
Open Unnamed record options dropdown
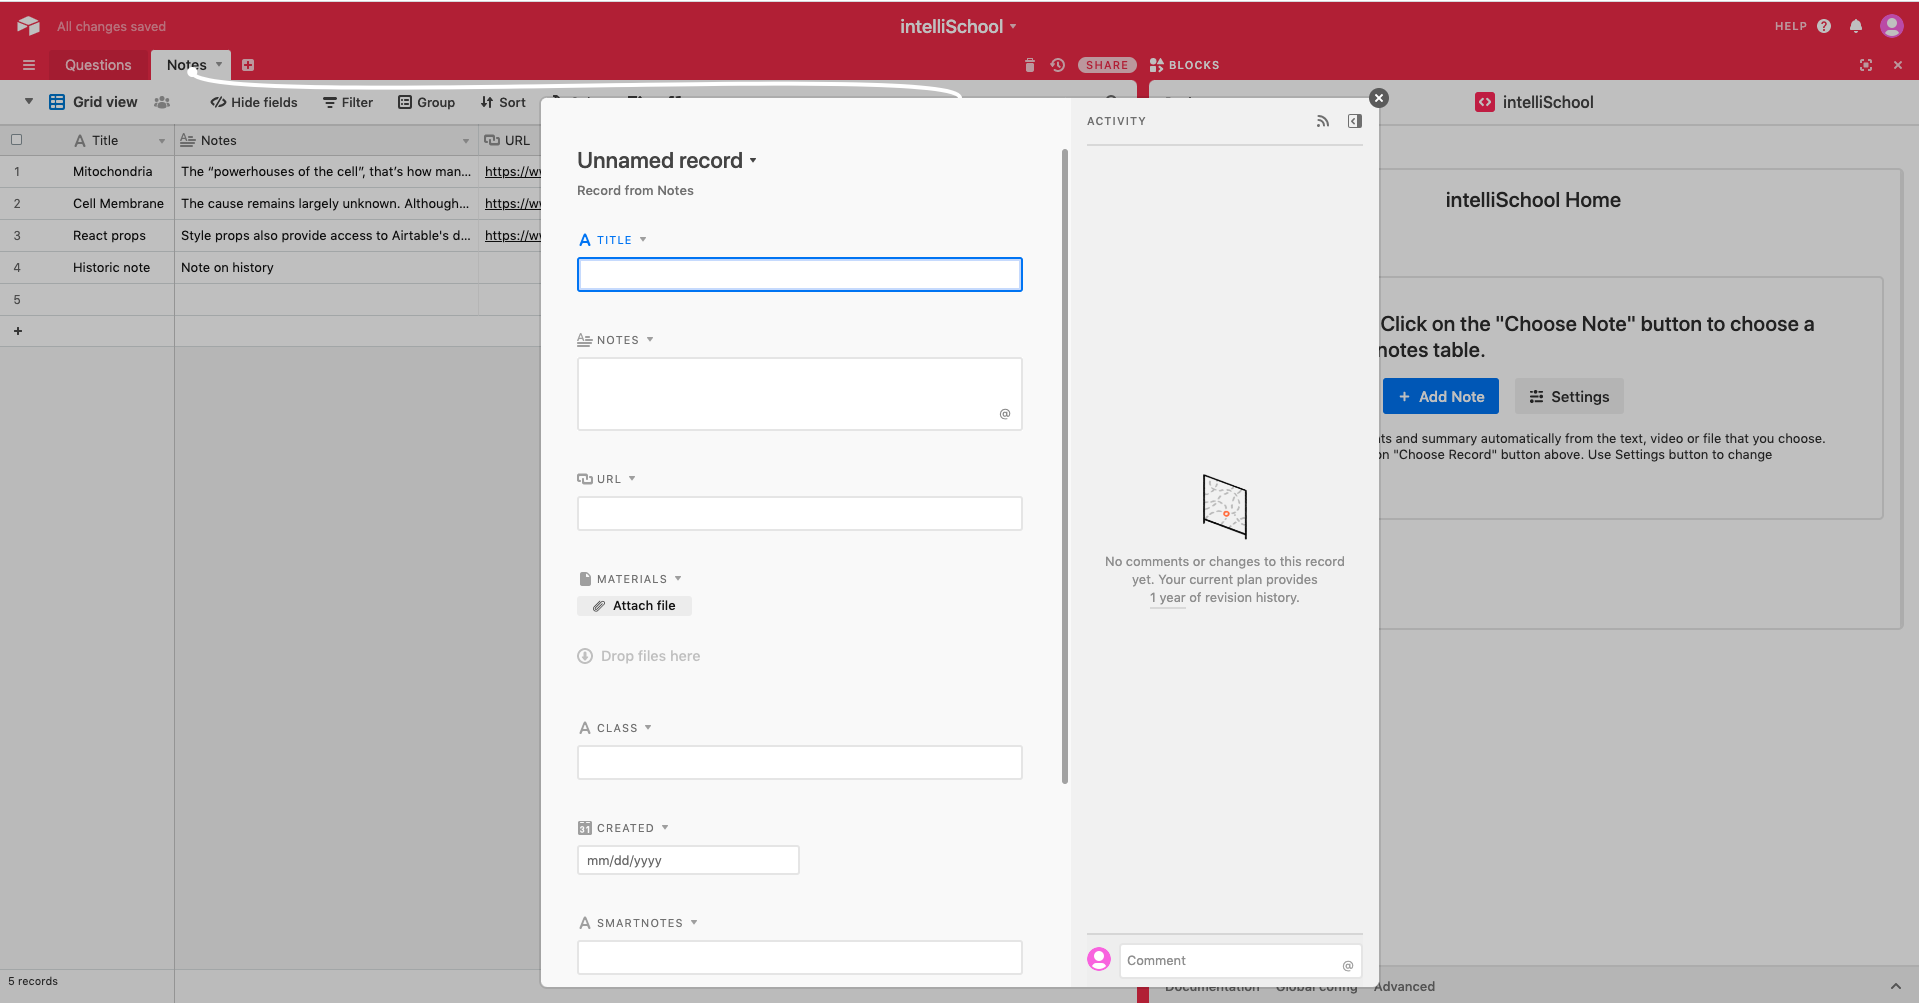pos(753,161)
